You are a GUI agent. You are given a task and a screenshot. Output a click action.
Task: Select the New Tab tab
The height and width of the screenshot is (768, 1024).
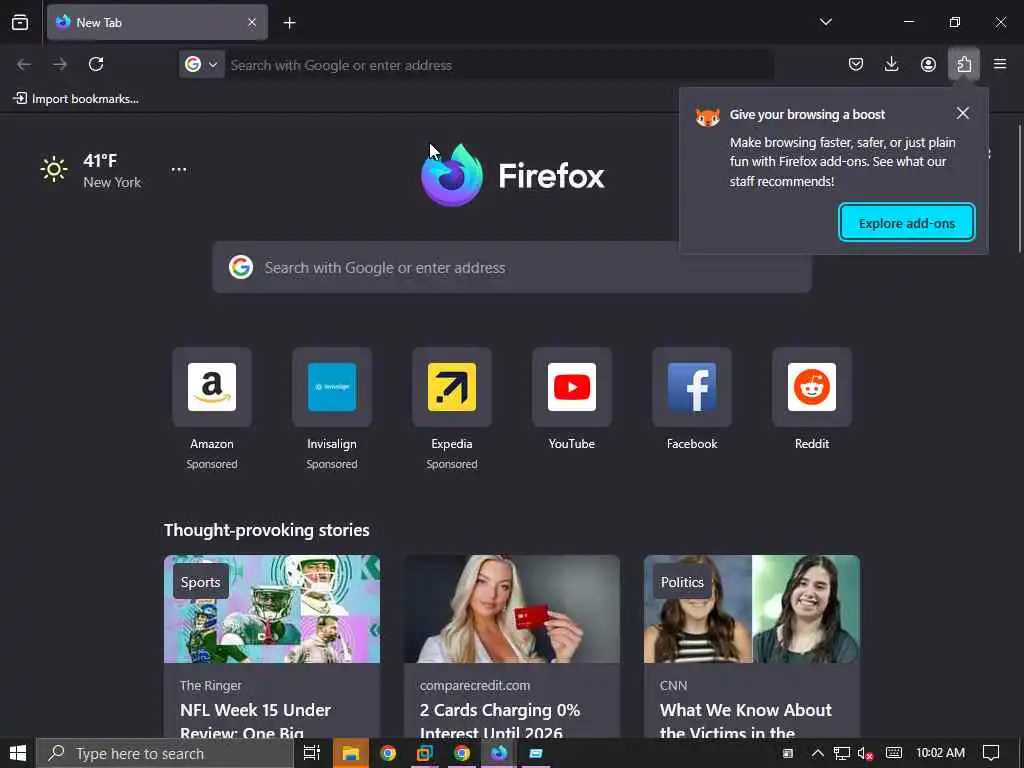(157, 22)
